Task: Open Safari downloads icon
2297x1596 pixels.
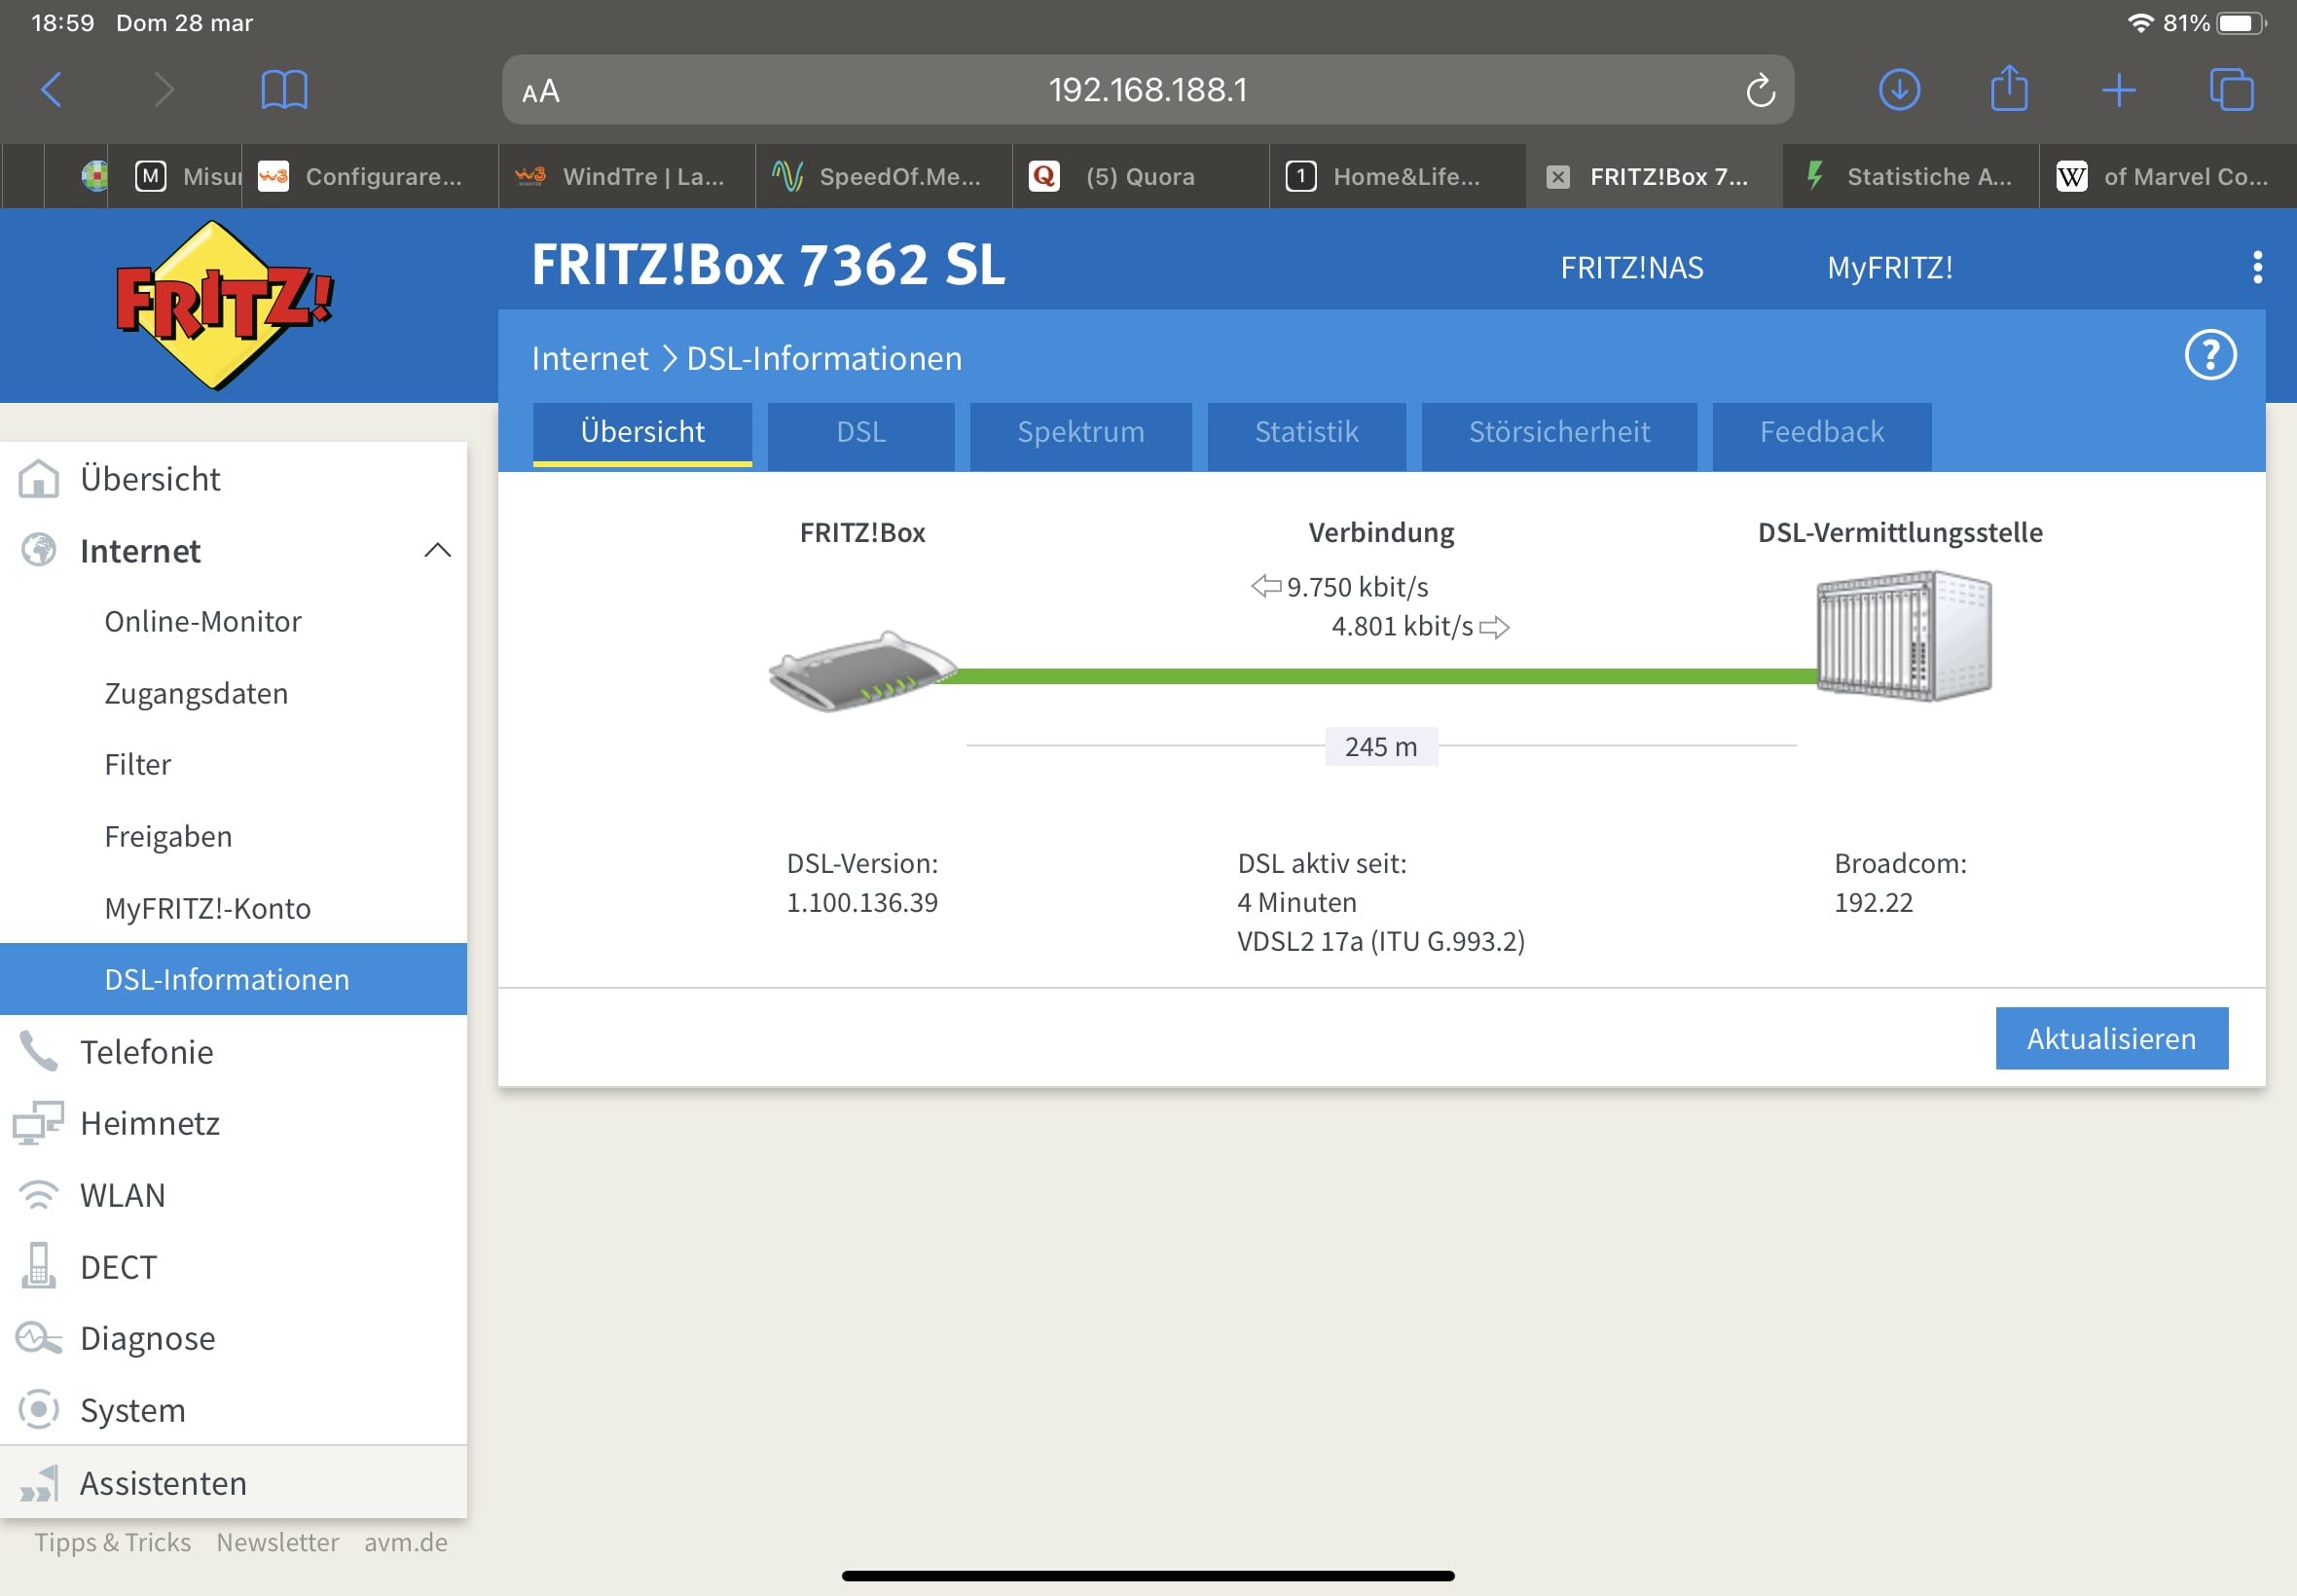Action: click(x=1898, y=91)
